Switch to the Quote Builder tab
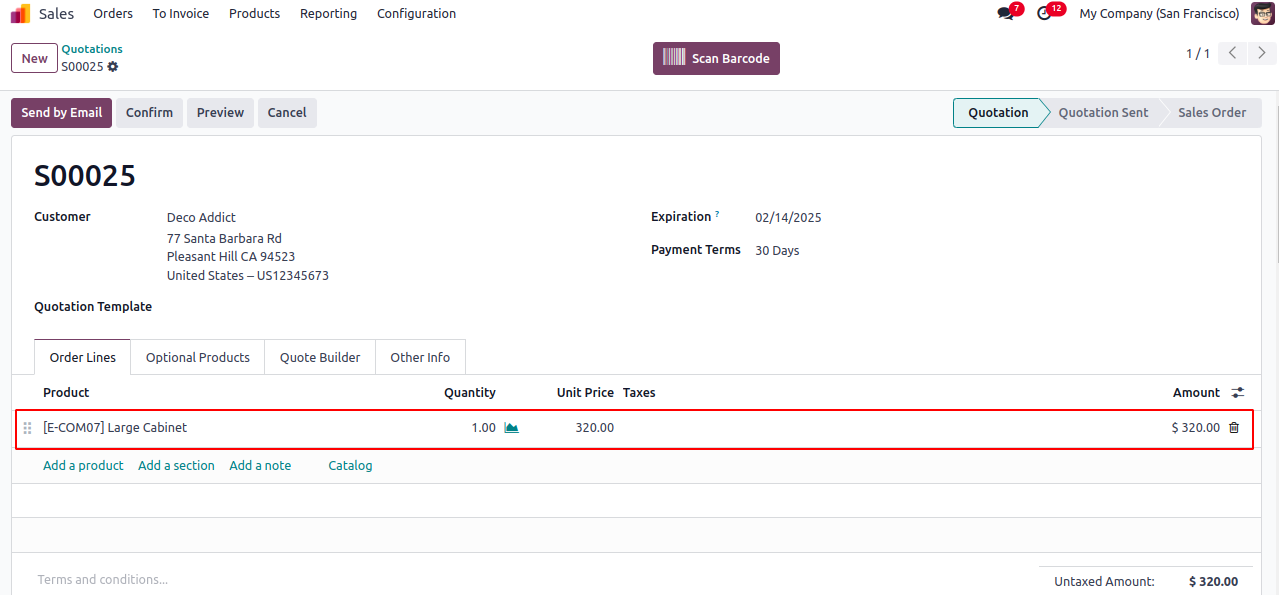Image resolution: width=1279 pixels, height=595 pixels. coord(320,358)
